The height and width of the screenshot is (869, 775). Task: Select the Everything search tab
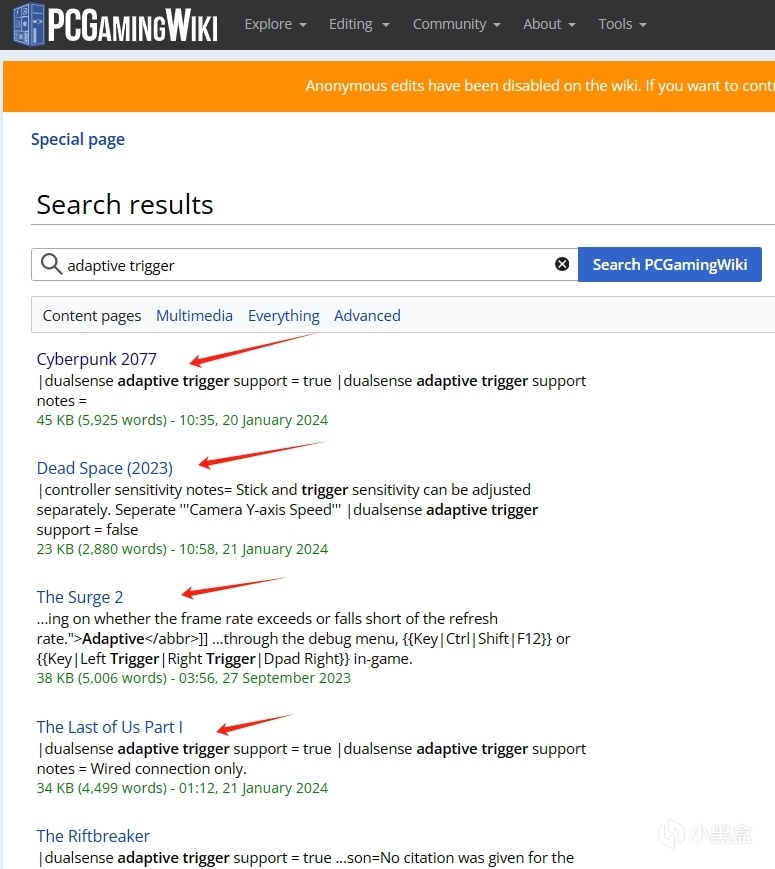pyautogui.click(x=284, y=316)
